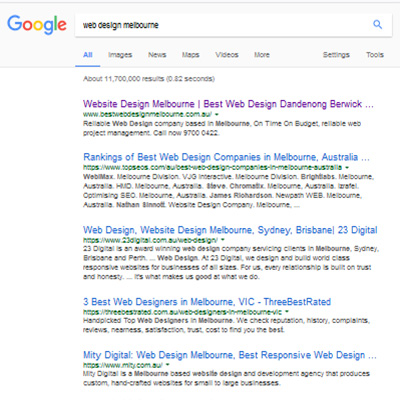Viewport: 400px width, 400px height.
Task: Expand the More menu
Action: [x=262, y=55]
